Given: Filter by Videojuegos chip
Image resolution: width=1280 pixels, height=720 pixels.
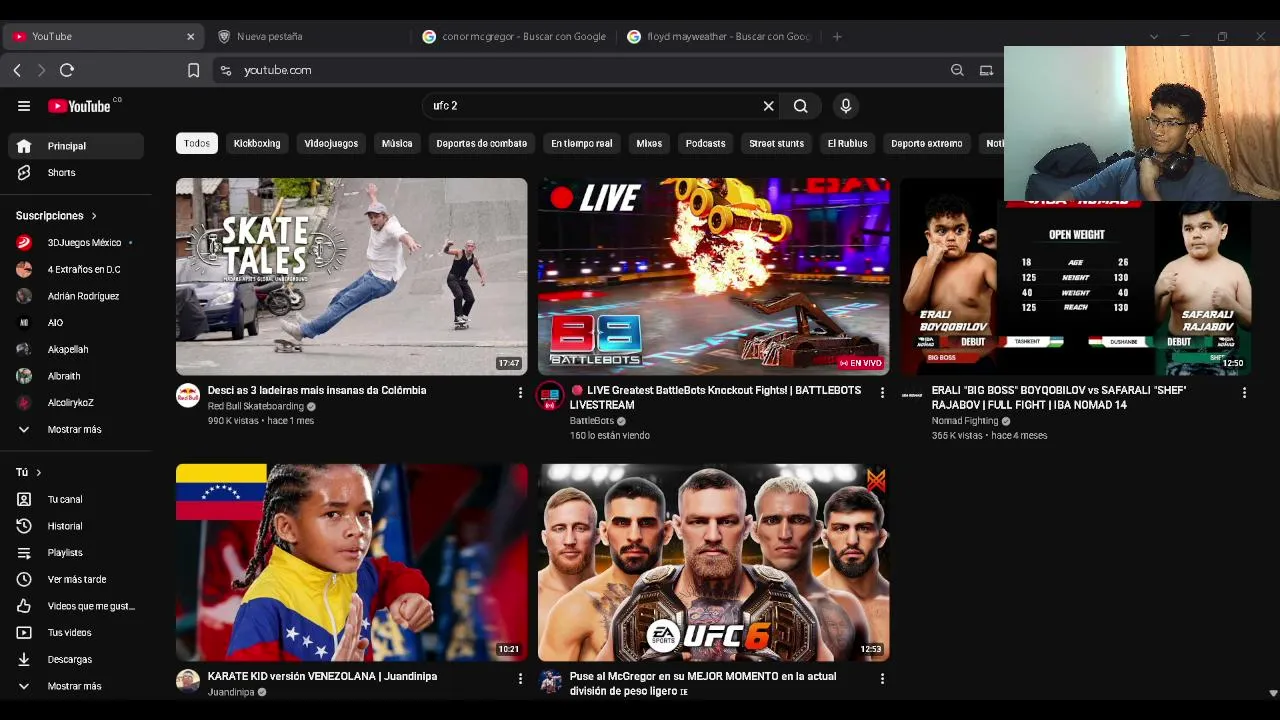Looking at the screenshot, I should coord(331,143).
